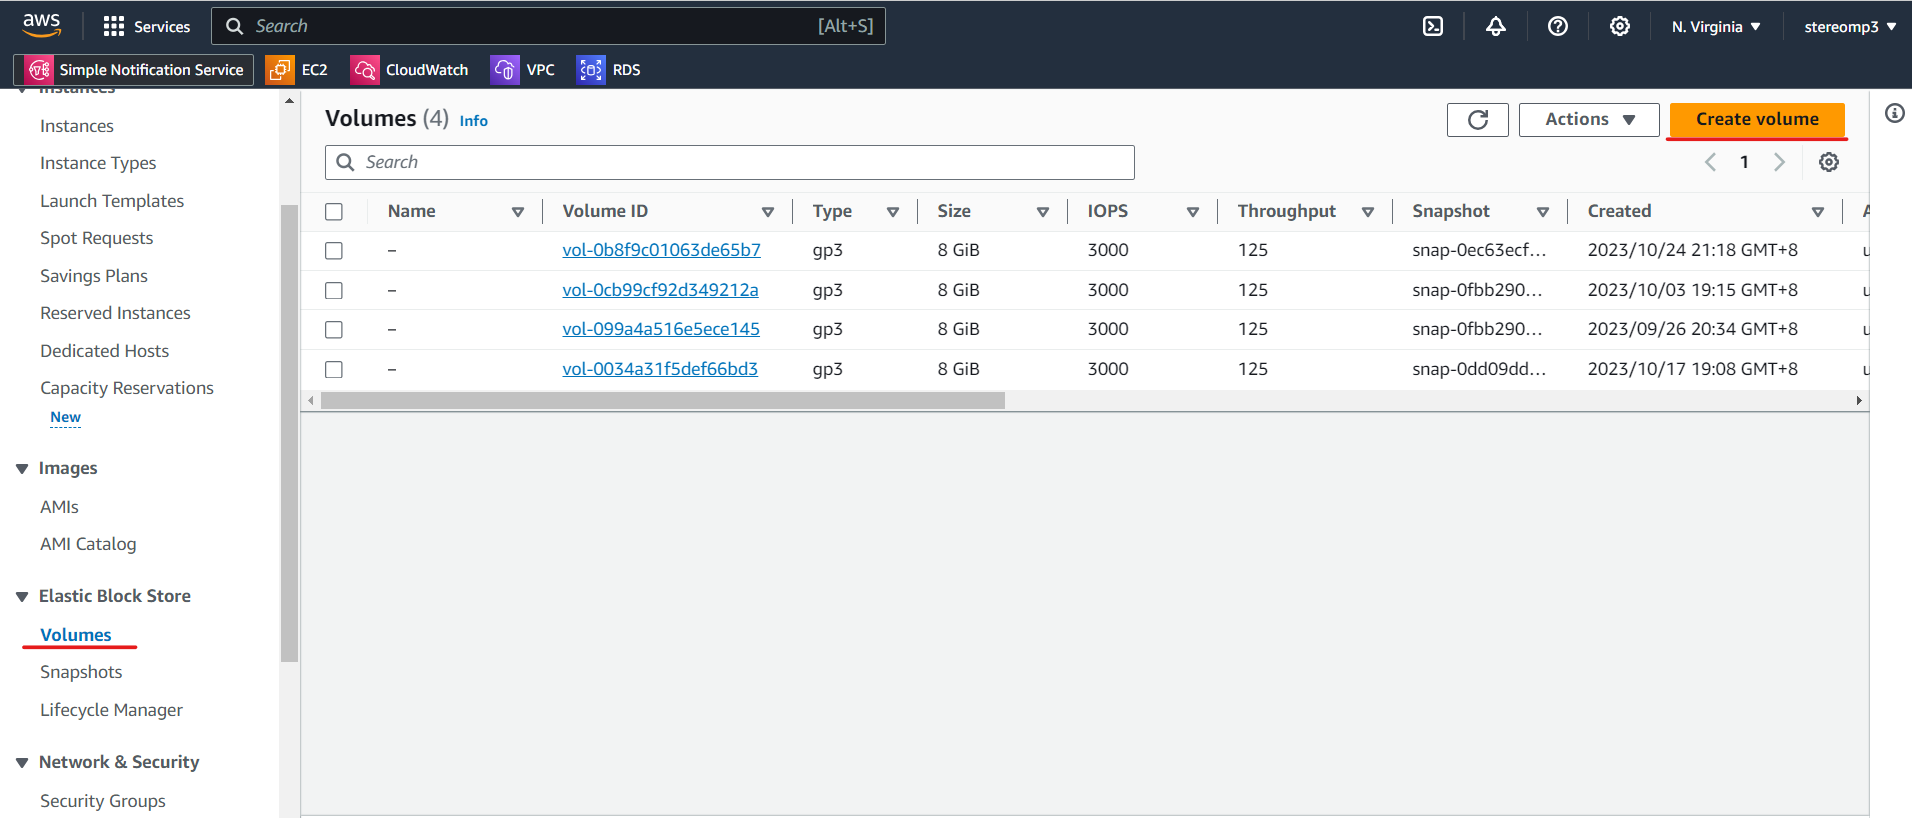Open the Services grid menu
This screenshot has height=818, width=1912.
(147, 26)
